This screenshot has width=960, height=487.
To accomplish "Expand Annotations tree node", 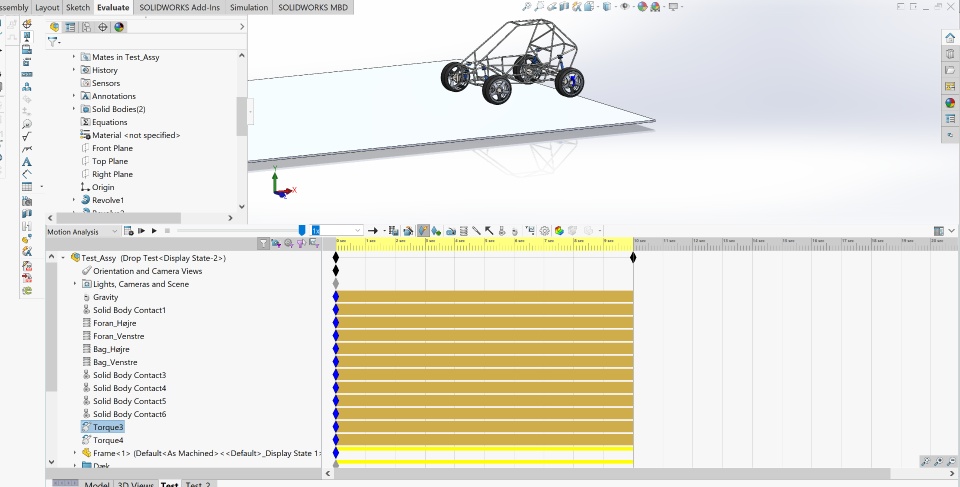I will (x=74, y=96).
